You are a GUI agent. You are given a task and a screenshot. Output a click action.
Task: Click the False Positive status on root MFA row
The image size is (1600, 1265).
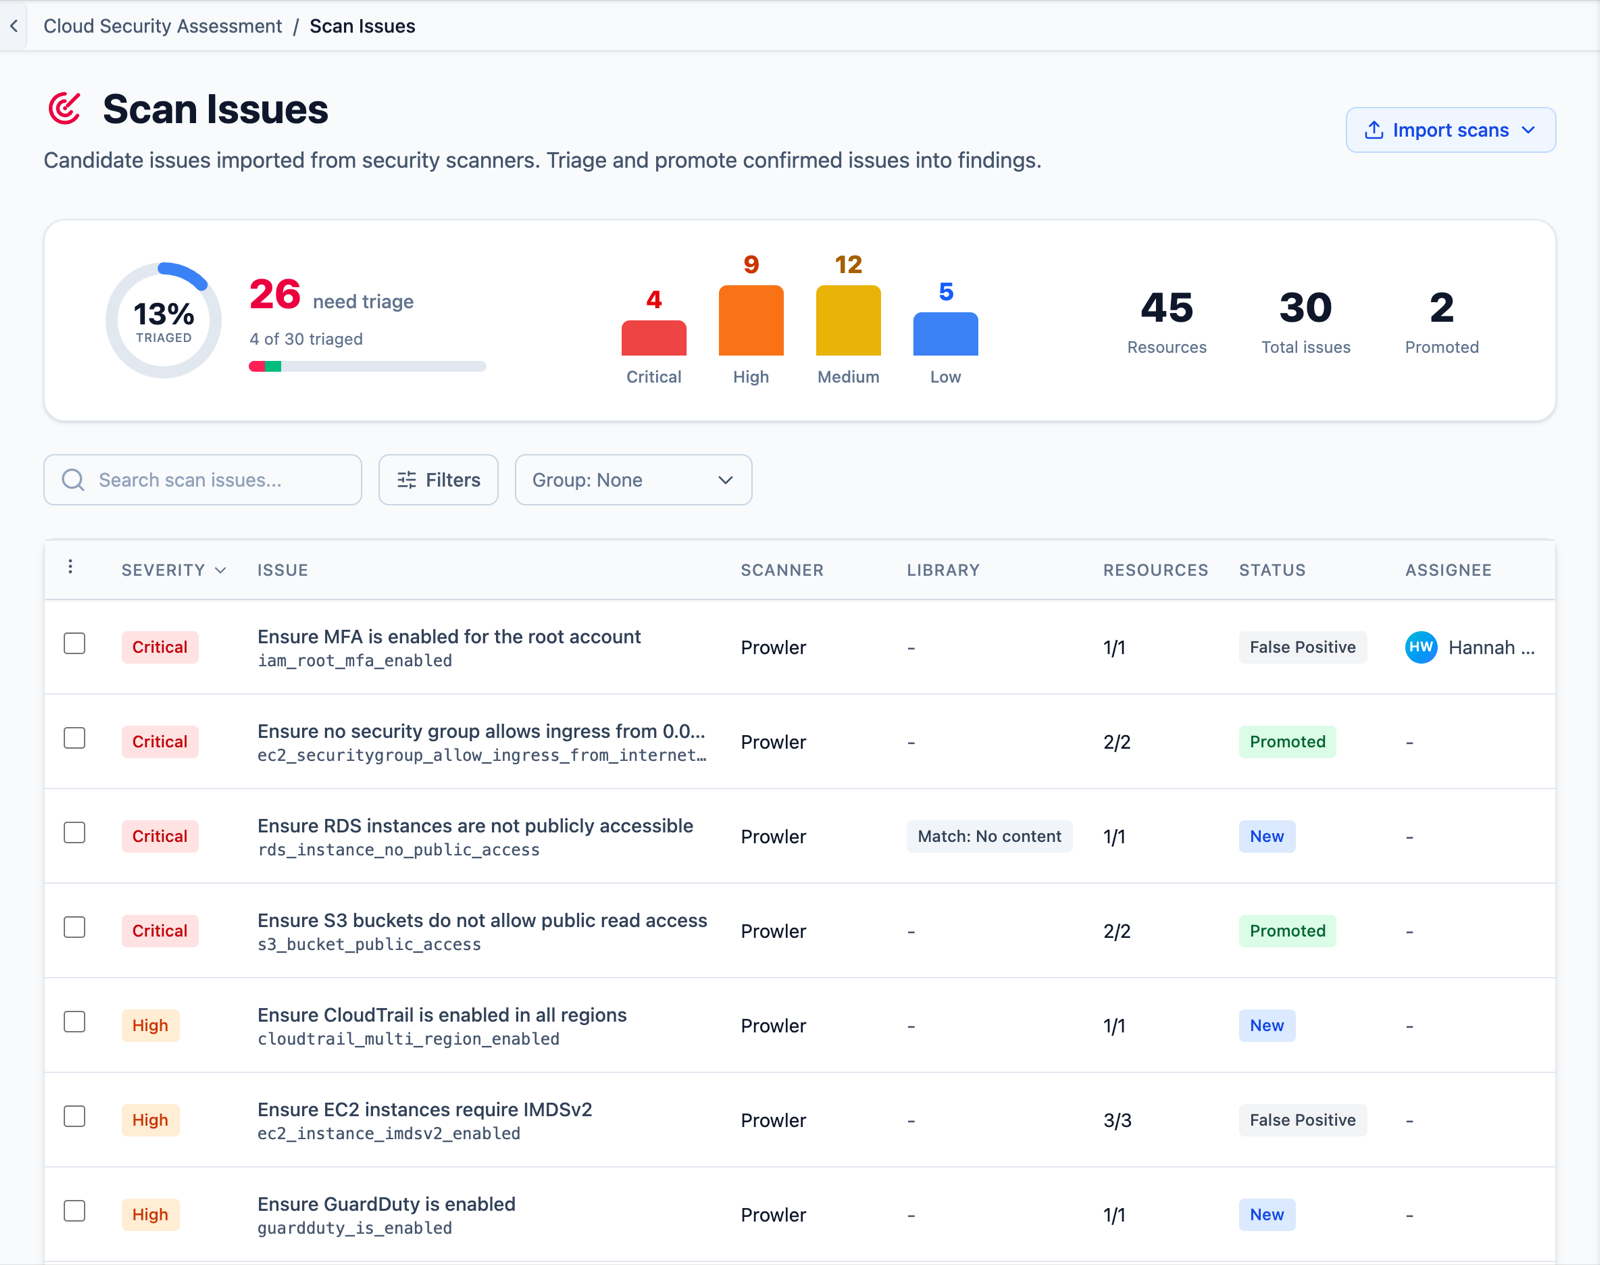click(x=1302, y=647)
